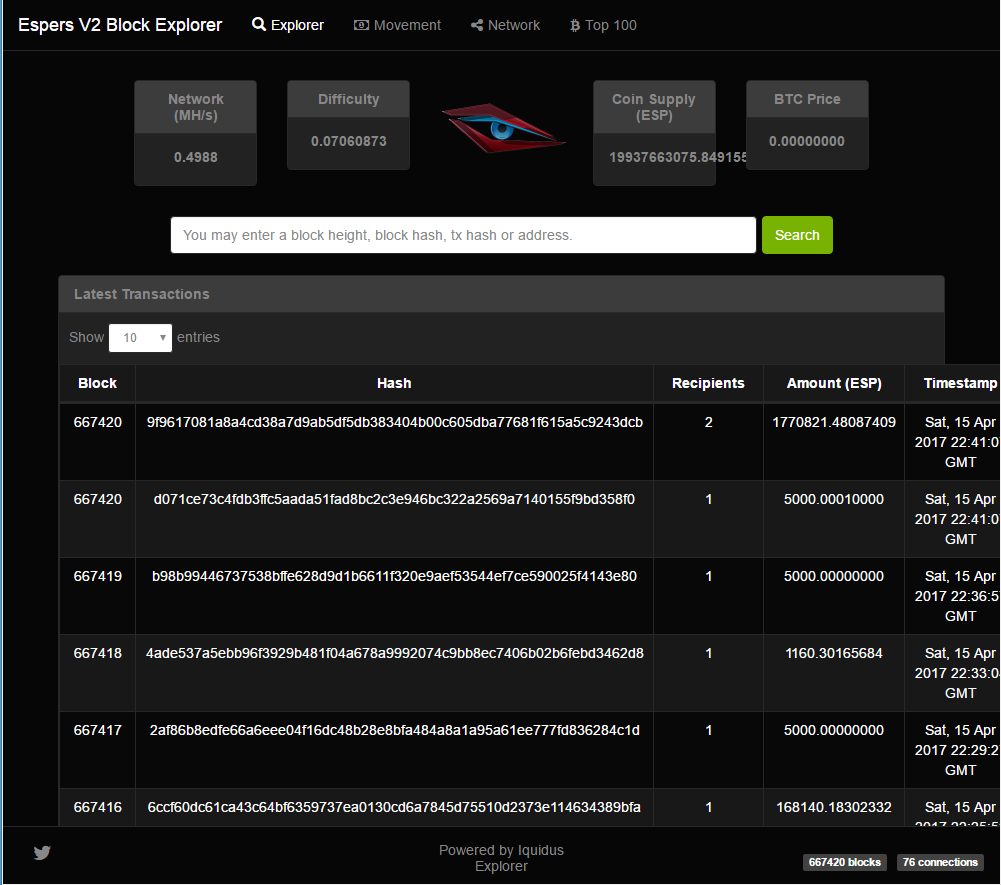Image resolution: width=1001 pixels, height=885 pixels.
Task: Click the amount 1770821.48087409
Action: tap(834, 422)
